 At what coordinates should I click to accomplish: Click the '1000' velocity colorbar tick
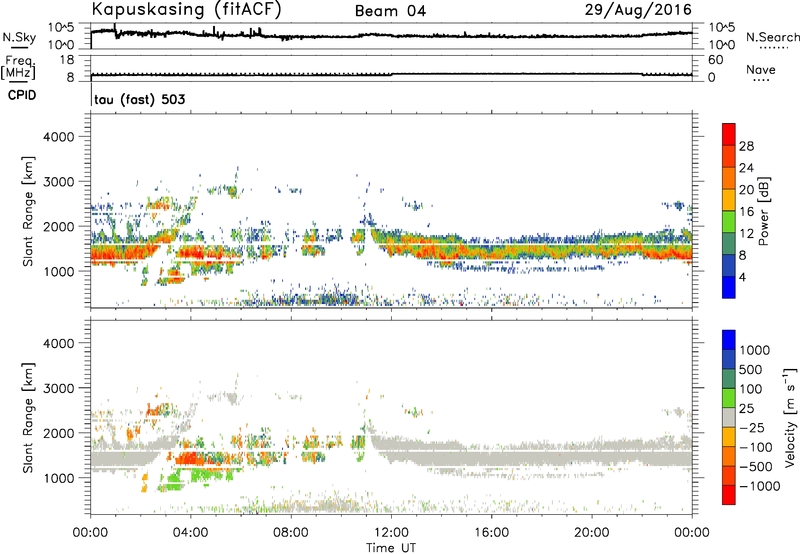(755, 350)
